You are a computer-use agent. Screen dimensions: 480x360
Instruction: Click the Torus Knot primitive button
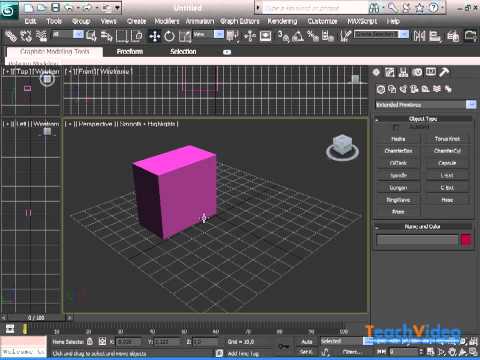coord(447,139)
